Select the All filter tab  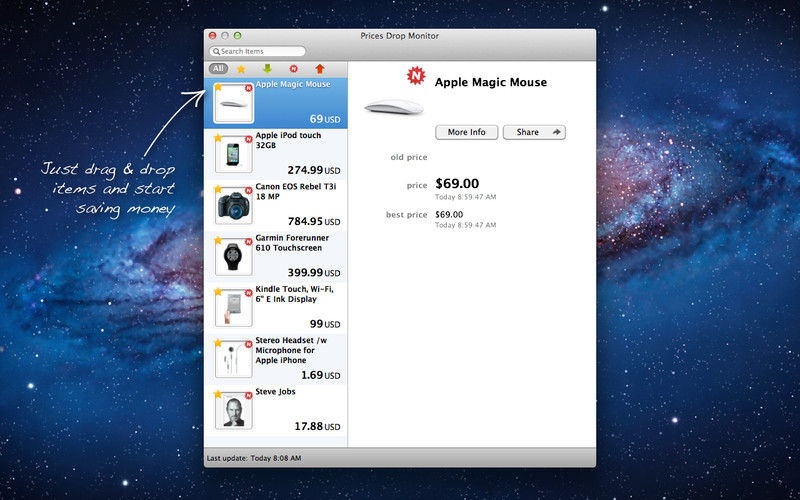[x=218, y=68]
